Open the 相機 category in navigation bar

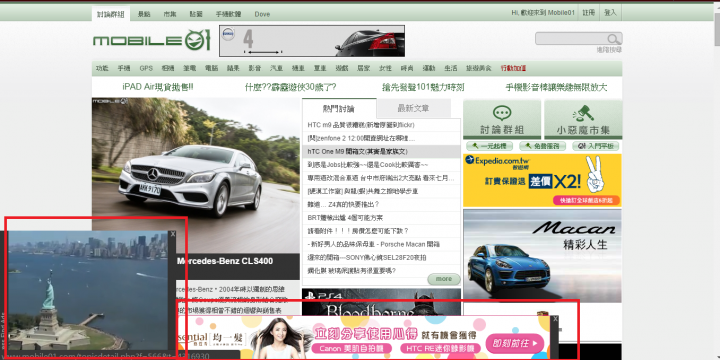pos(168,68)
